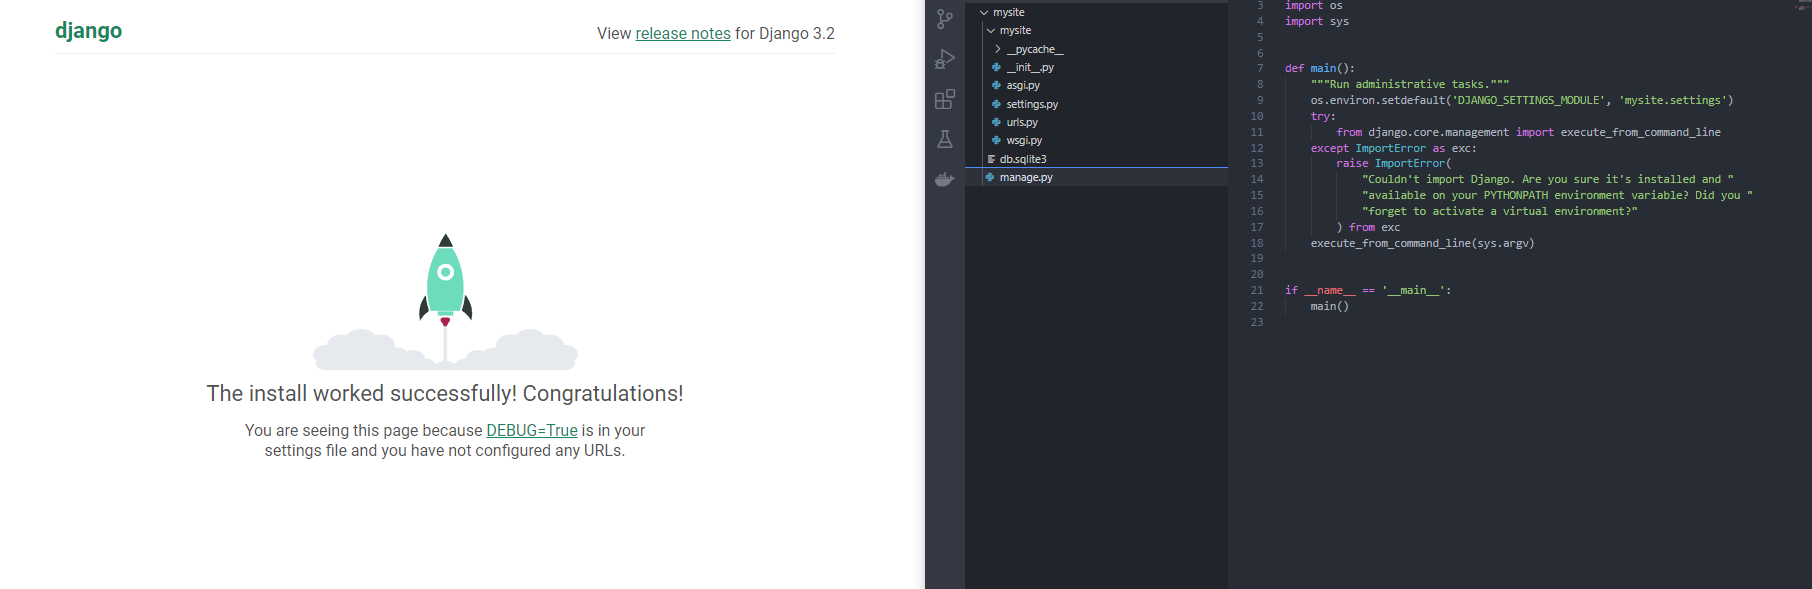Click the Python icon beside asgi.py
The width and height of the screenshot is (1812, 589).
click(x=996, y=85)
